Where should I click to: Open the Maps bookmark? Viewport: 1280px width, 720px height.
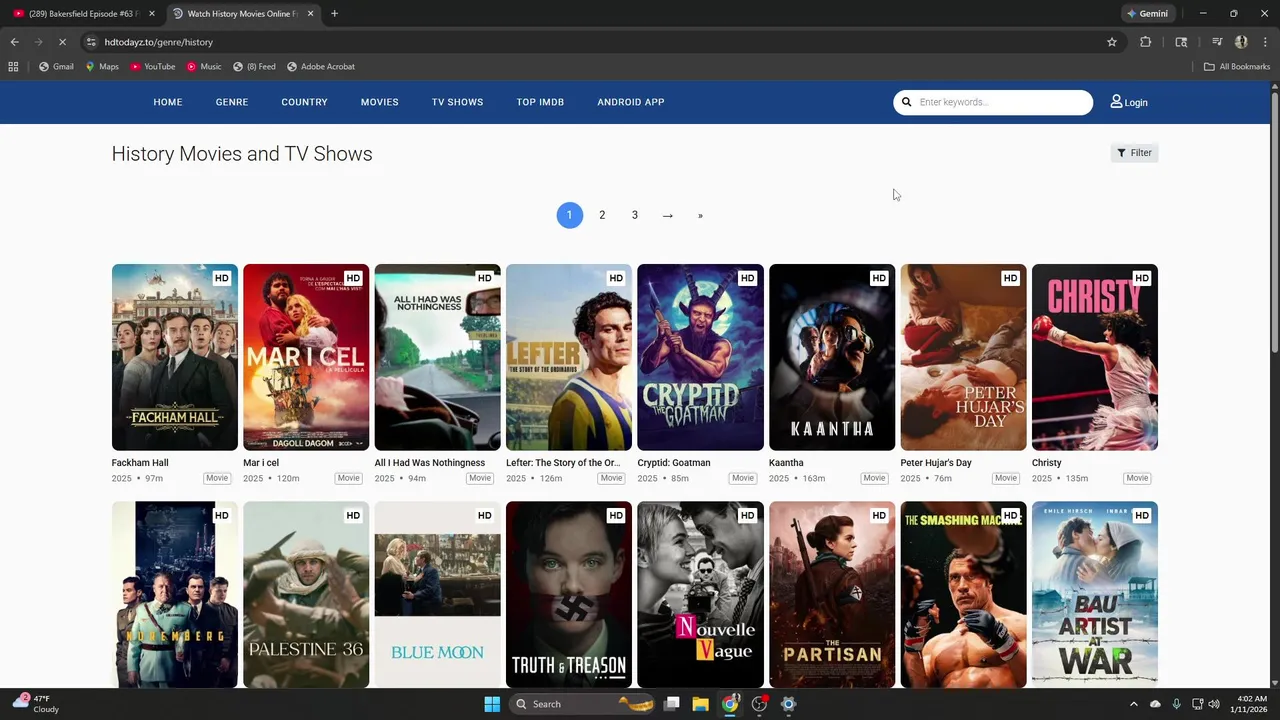[x=102, y=67]
